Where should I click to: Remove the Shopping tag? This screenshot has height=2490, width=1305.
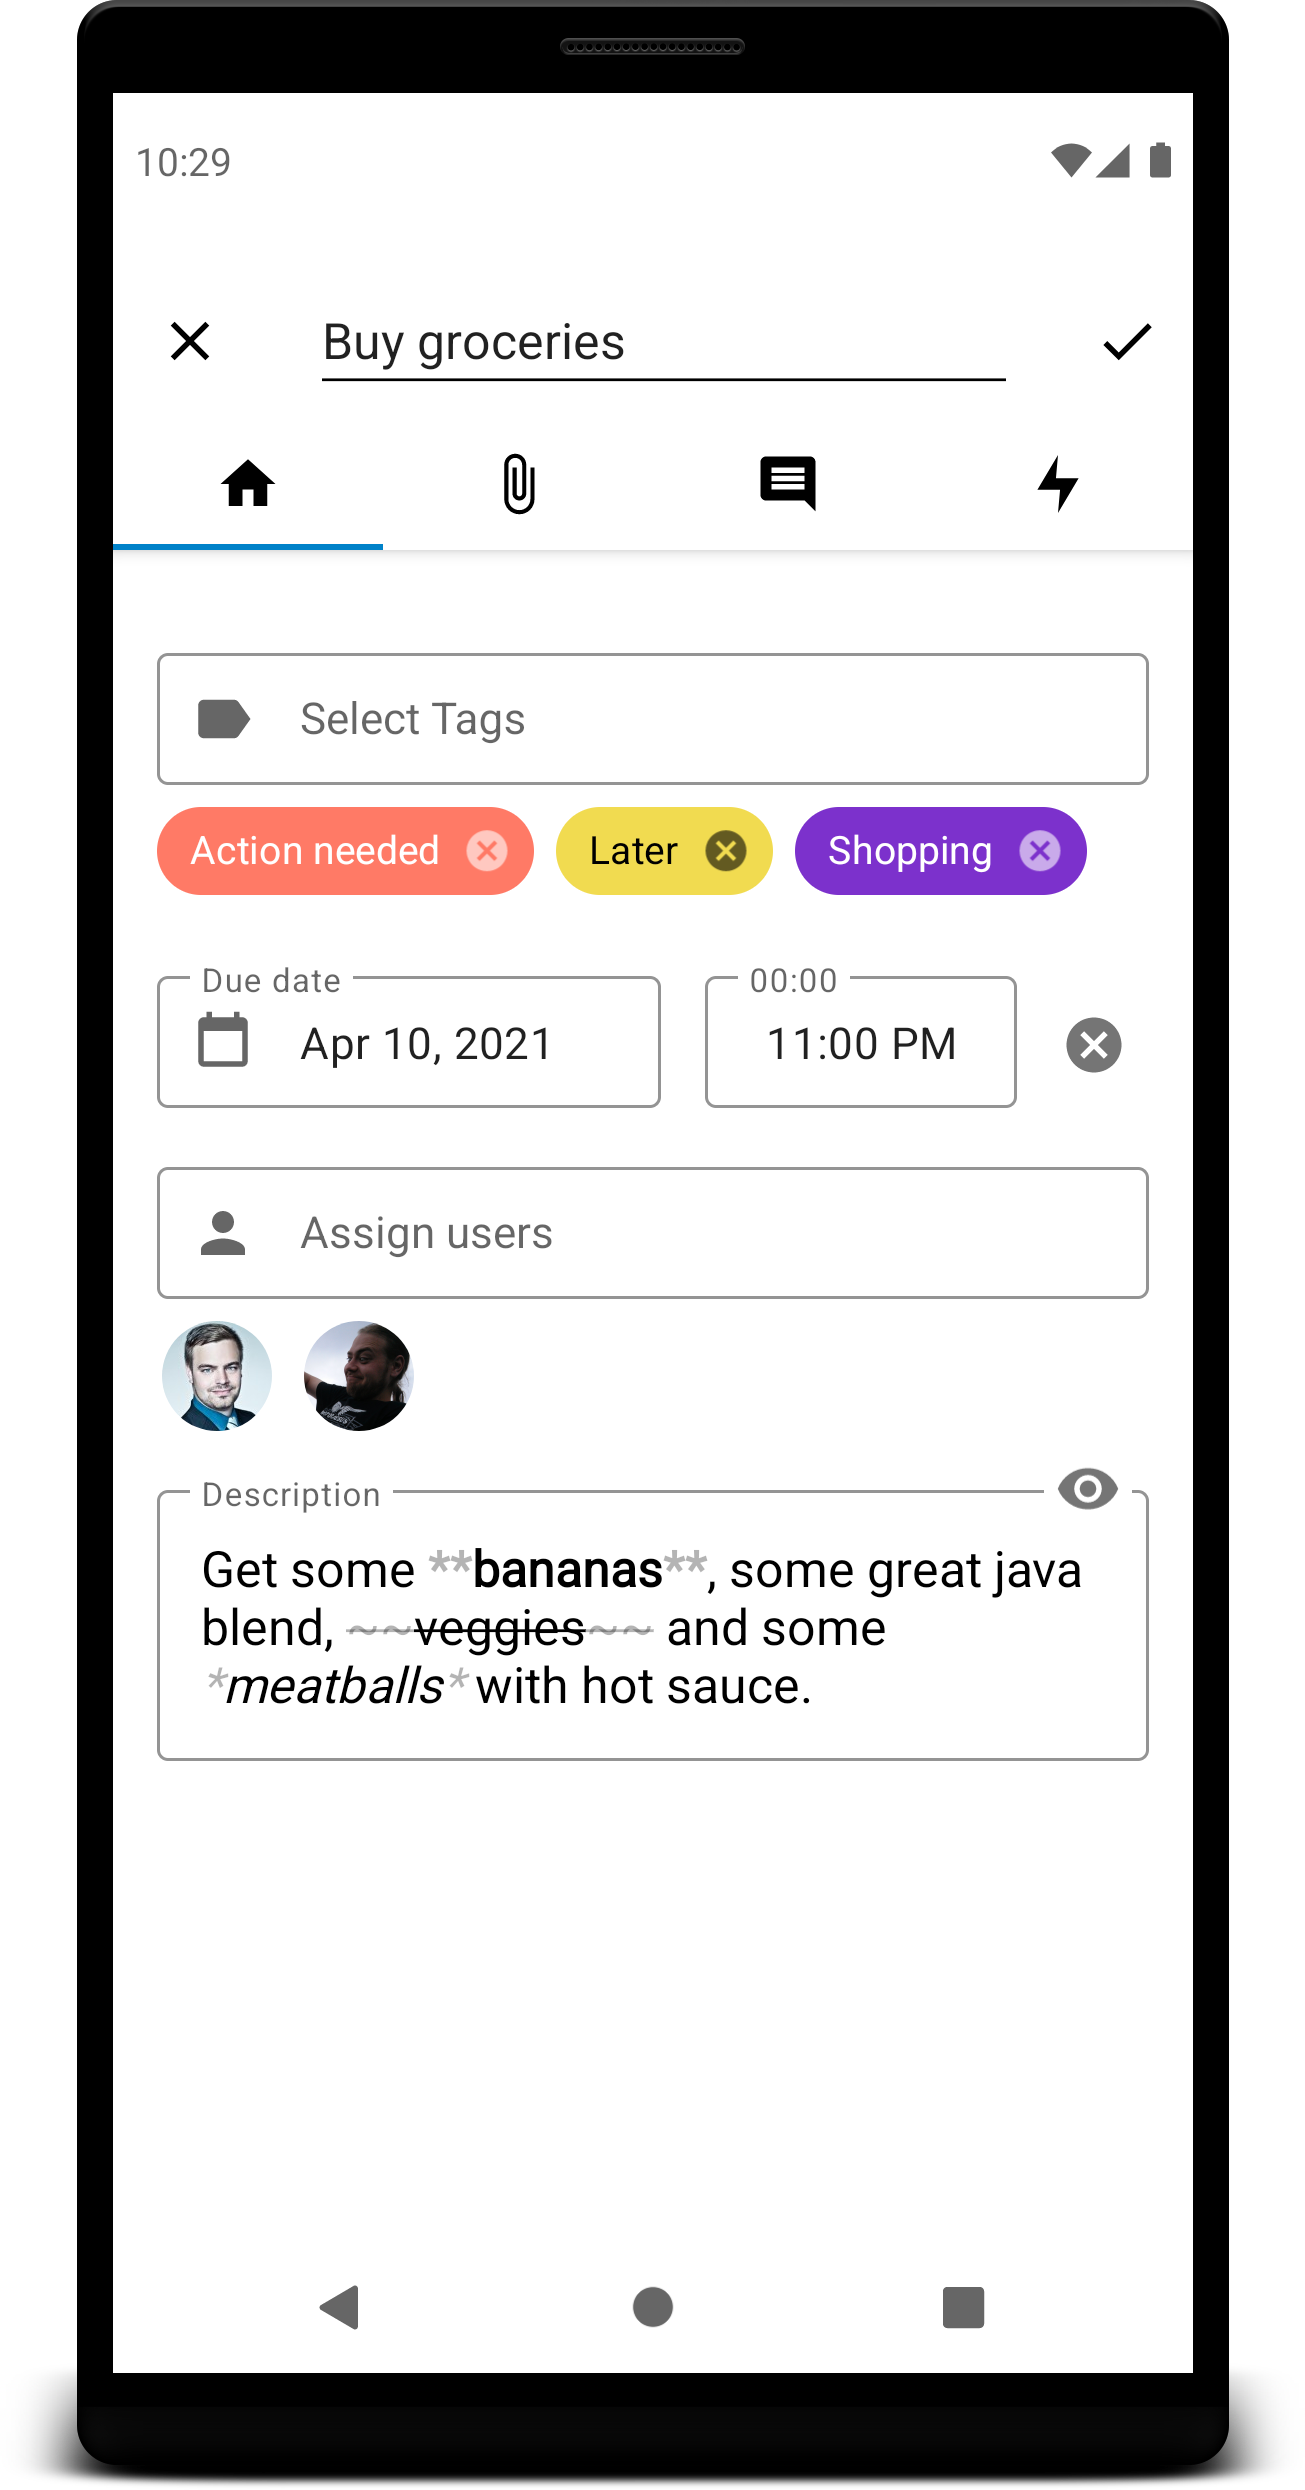[1040, 851]
